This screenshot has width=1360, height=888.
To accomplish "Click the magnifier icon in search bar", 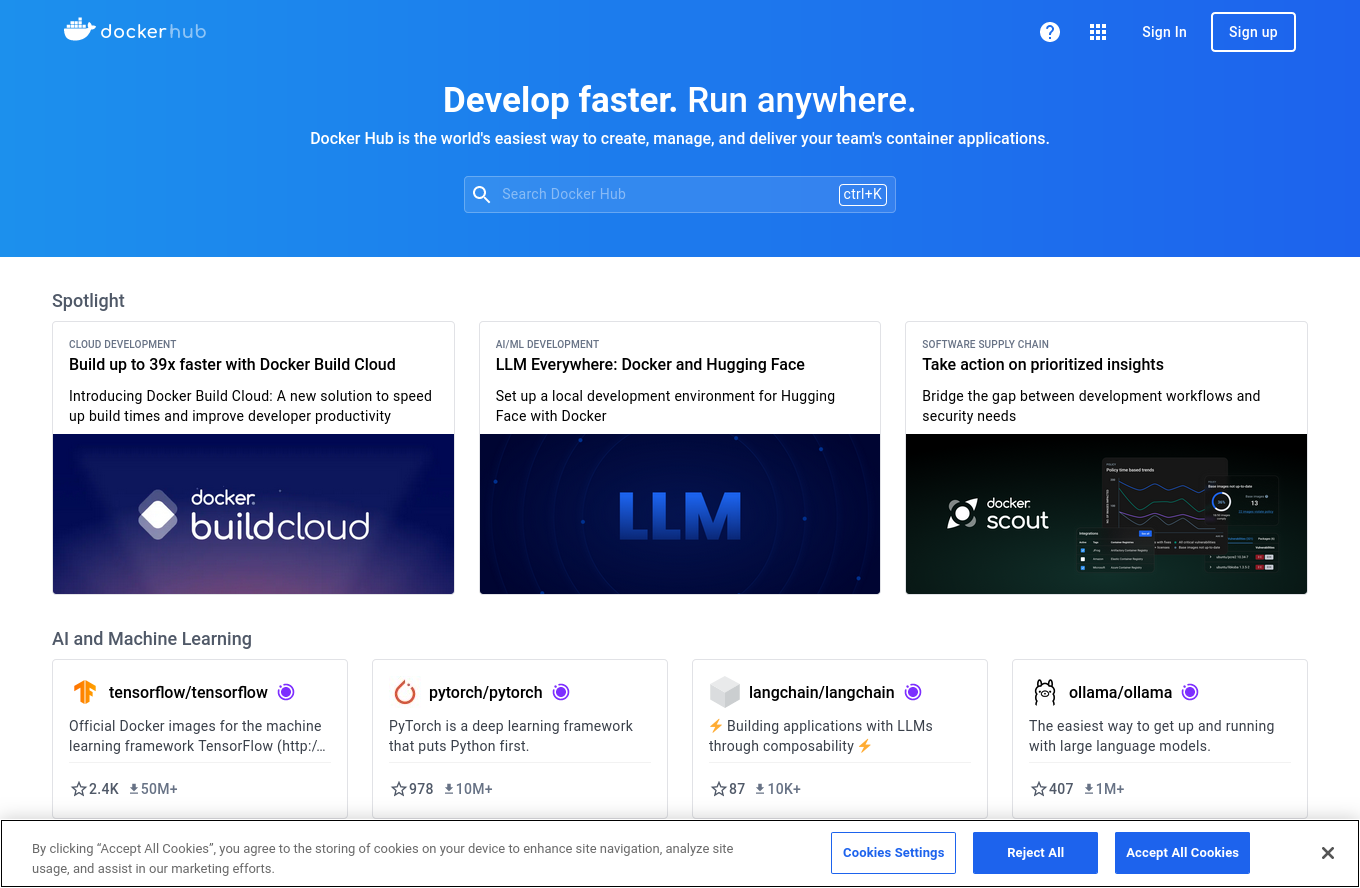I will [x=482, y=194].
